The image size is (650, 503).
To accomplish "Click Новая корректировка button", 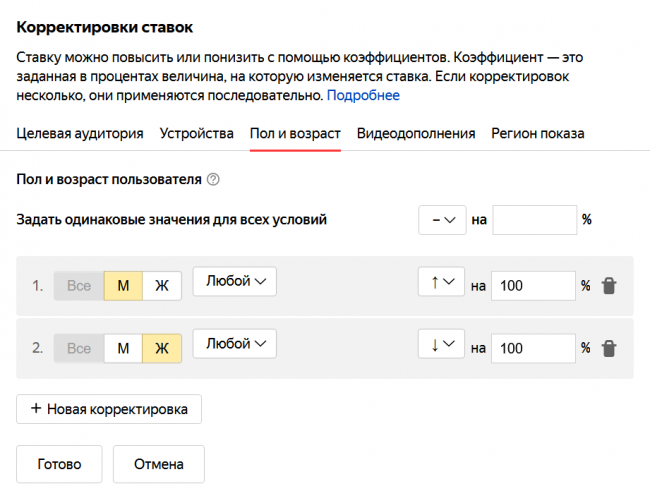I will pos(109,409).
